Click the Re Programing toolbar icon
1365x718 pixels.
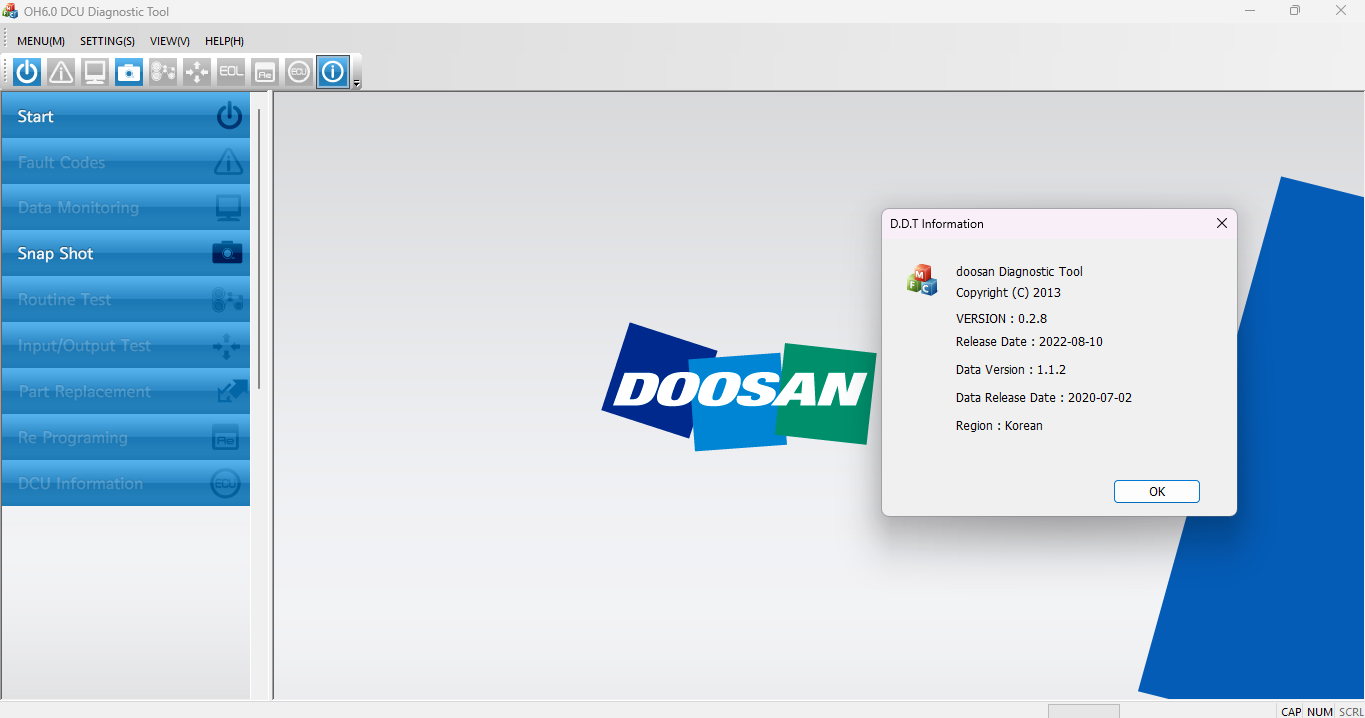265,72
